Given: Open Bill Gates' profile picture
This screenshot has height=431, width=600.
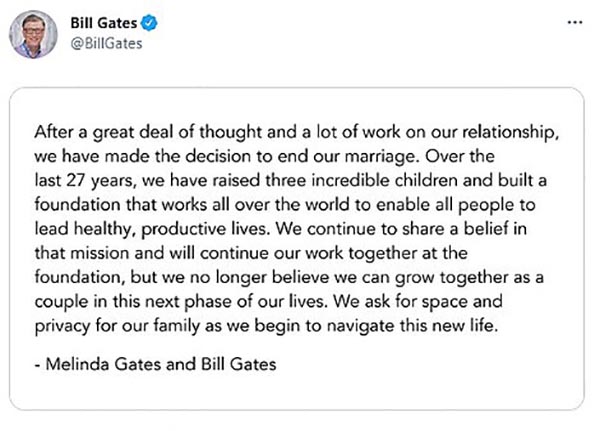Looking at the screenshot, I should tap(34, 35).
